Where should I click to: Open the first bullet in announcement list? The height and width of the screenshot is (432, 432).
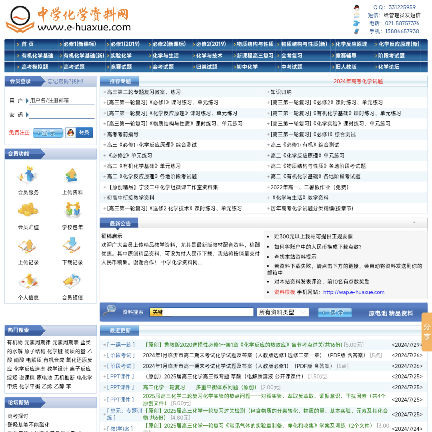click(313, 236)
